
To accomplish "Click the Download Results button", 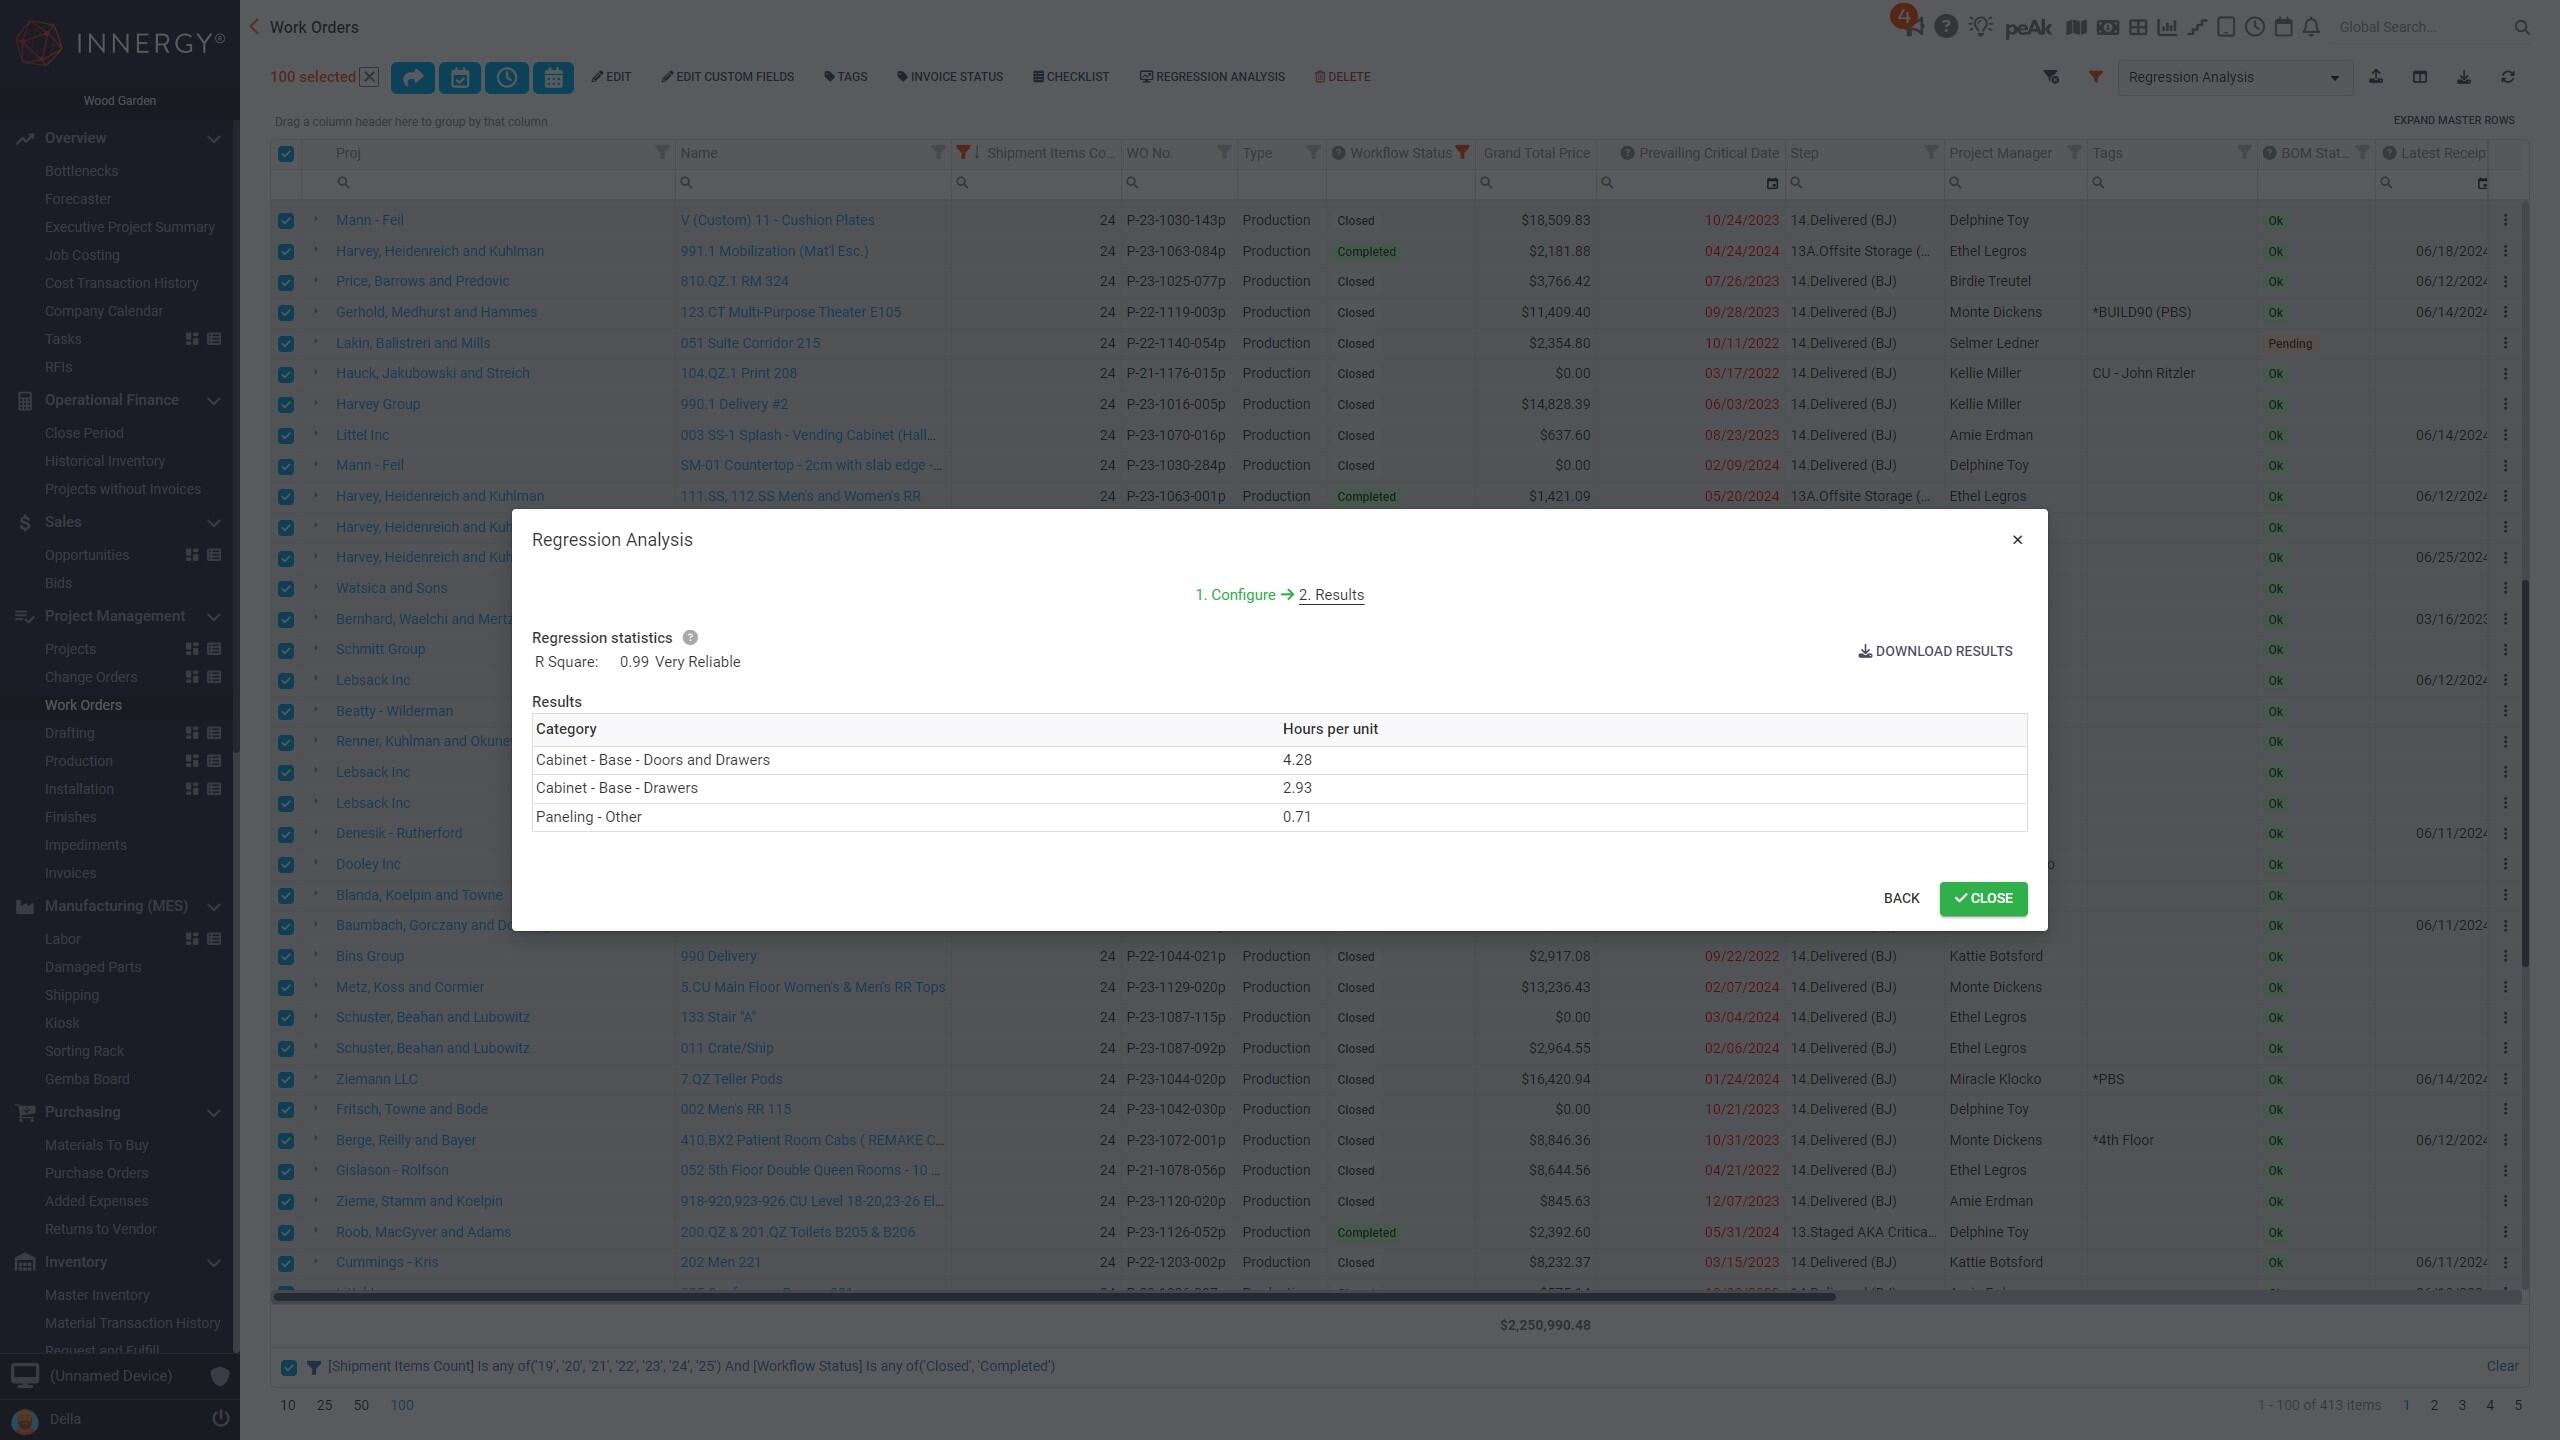I will click(1935, 651).
